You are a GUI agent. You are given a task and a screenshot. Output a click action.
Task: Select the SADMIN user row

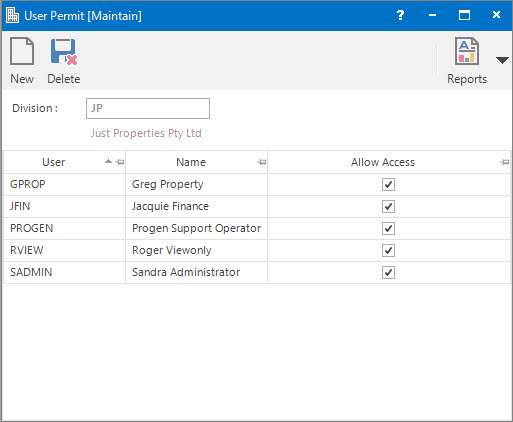pos(257,272)
